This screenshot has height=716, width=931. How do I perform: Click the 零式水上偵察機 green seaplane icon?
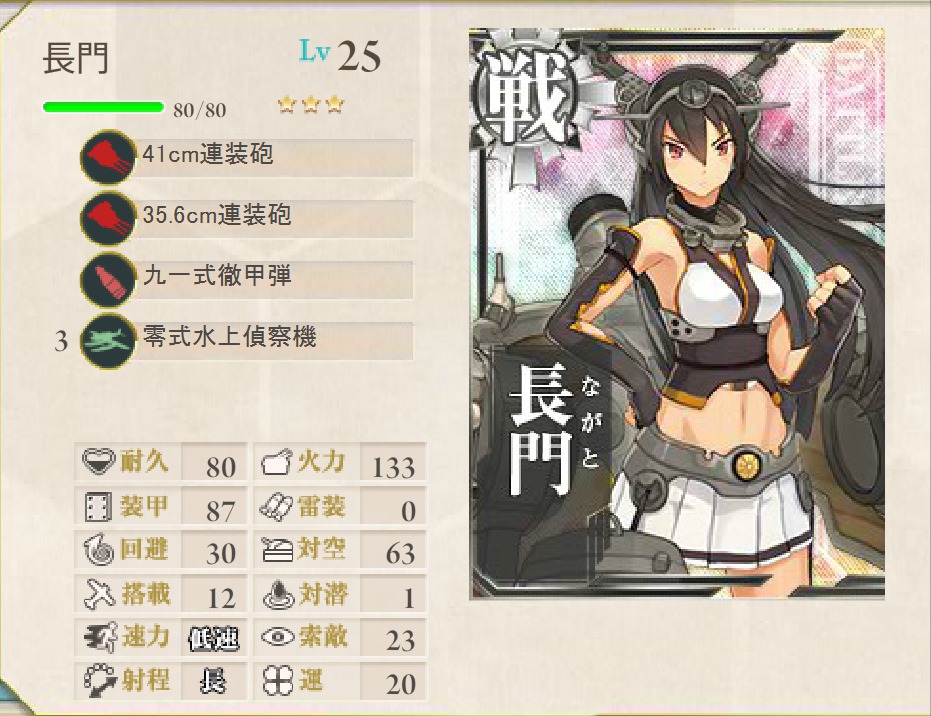pyautogui.click(x=107, y=341)
